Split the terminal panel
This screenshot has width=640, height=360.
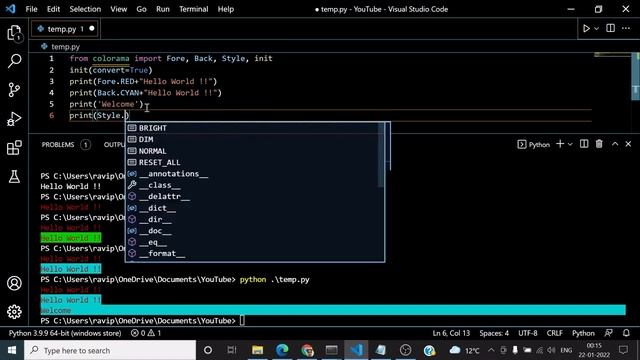tap(584, 144)
